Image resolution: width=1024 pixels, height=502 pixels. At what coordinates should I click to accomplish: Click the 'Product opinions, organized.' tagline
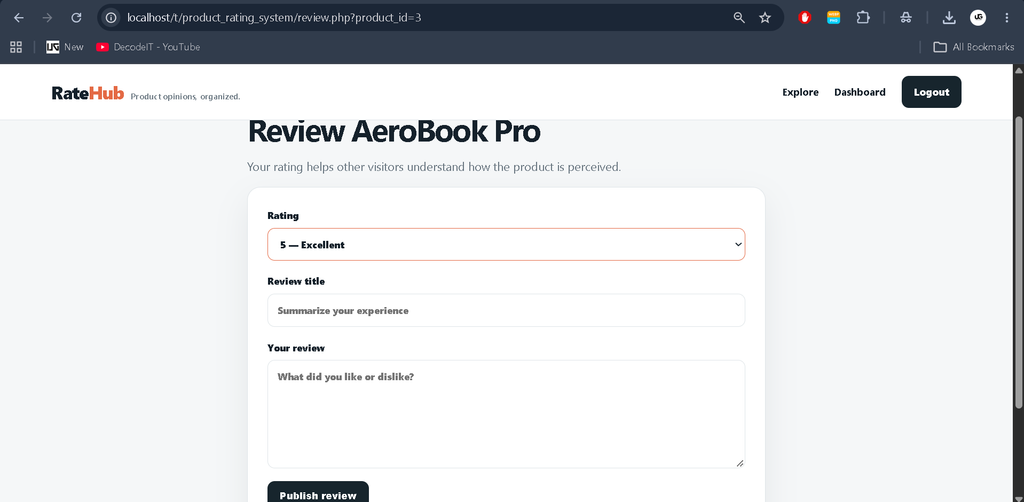[185, 97]
